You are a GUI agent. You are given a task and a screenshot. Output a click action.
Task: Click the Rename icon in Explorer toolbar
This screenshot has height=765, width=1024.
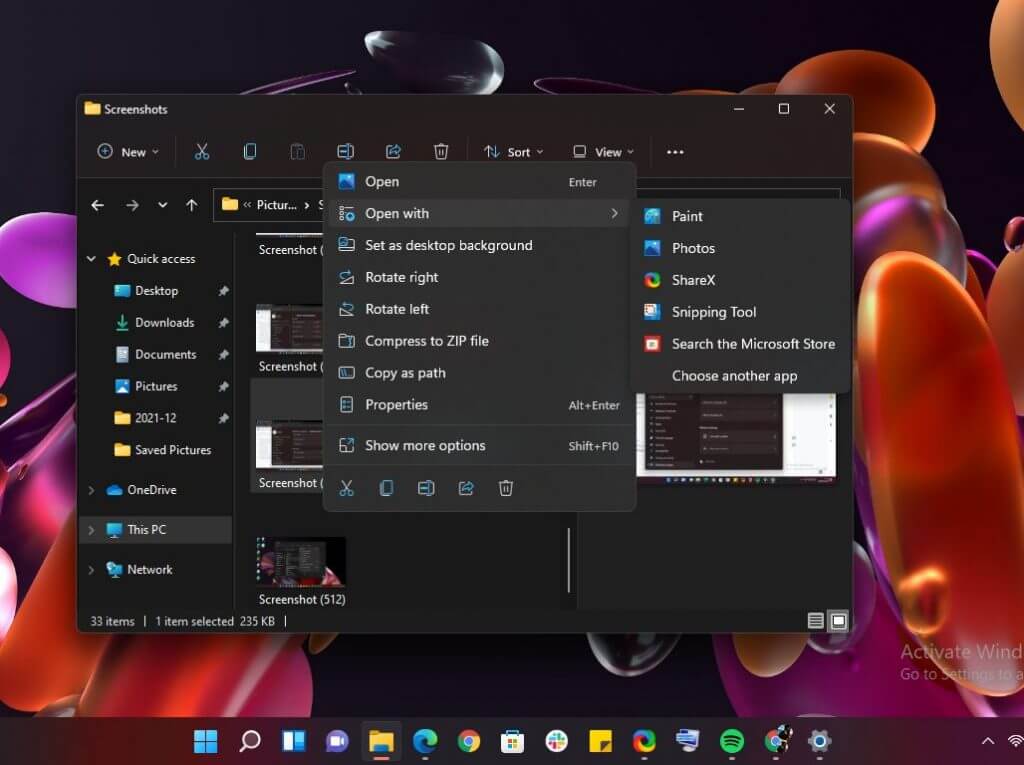(345, 152)
